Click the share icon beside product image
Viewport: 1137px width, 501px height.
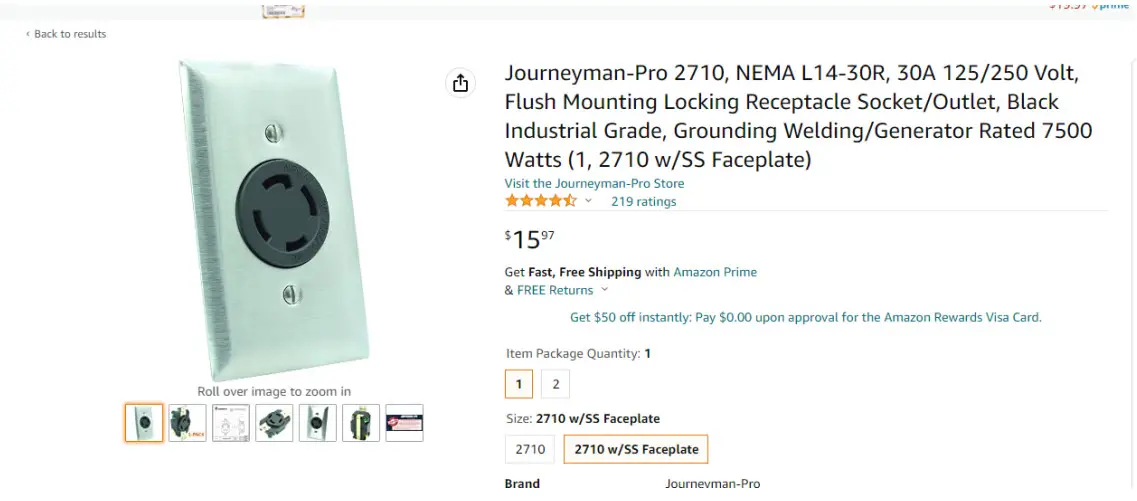460,83
